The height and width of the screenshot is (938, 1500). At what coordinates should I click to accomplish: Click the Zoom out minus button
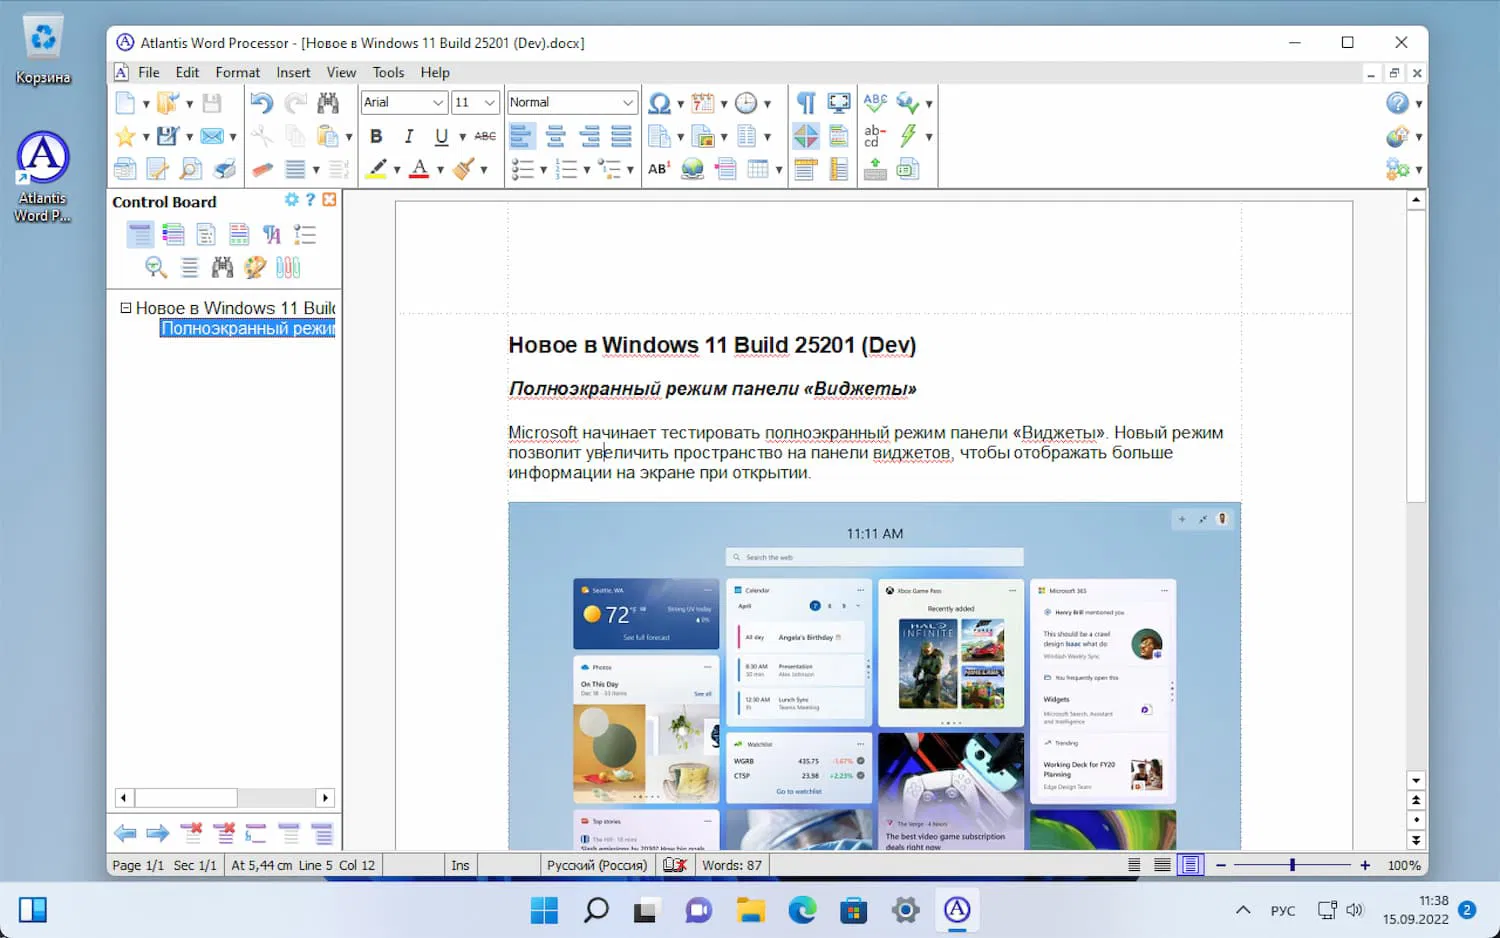(1221, 865)
